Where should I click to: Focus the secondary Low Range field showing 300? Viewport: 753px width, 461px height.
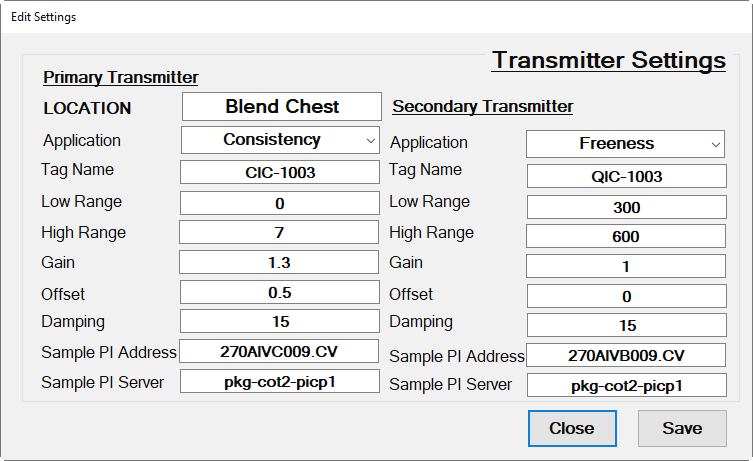(x=626, y=208)
